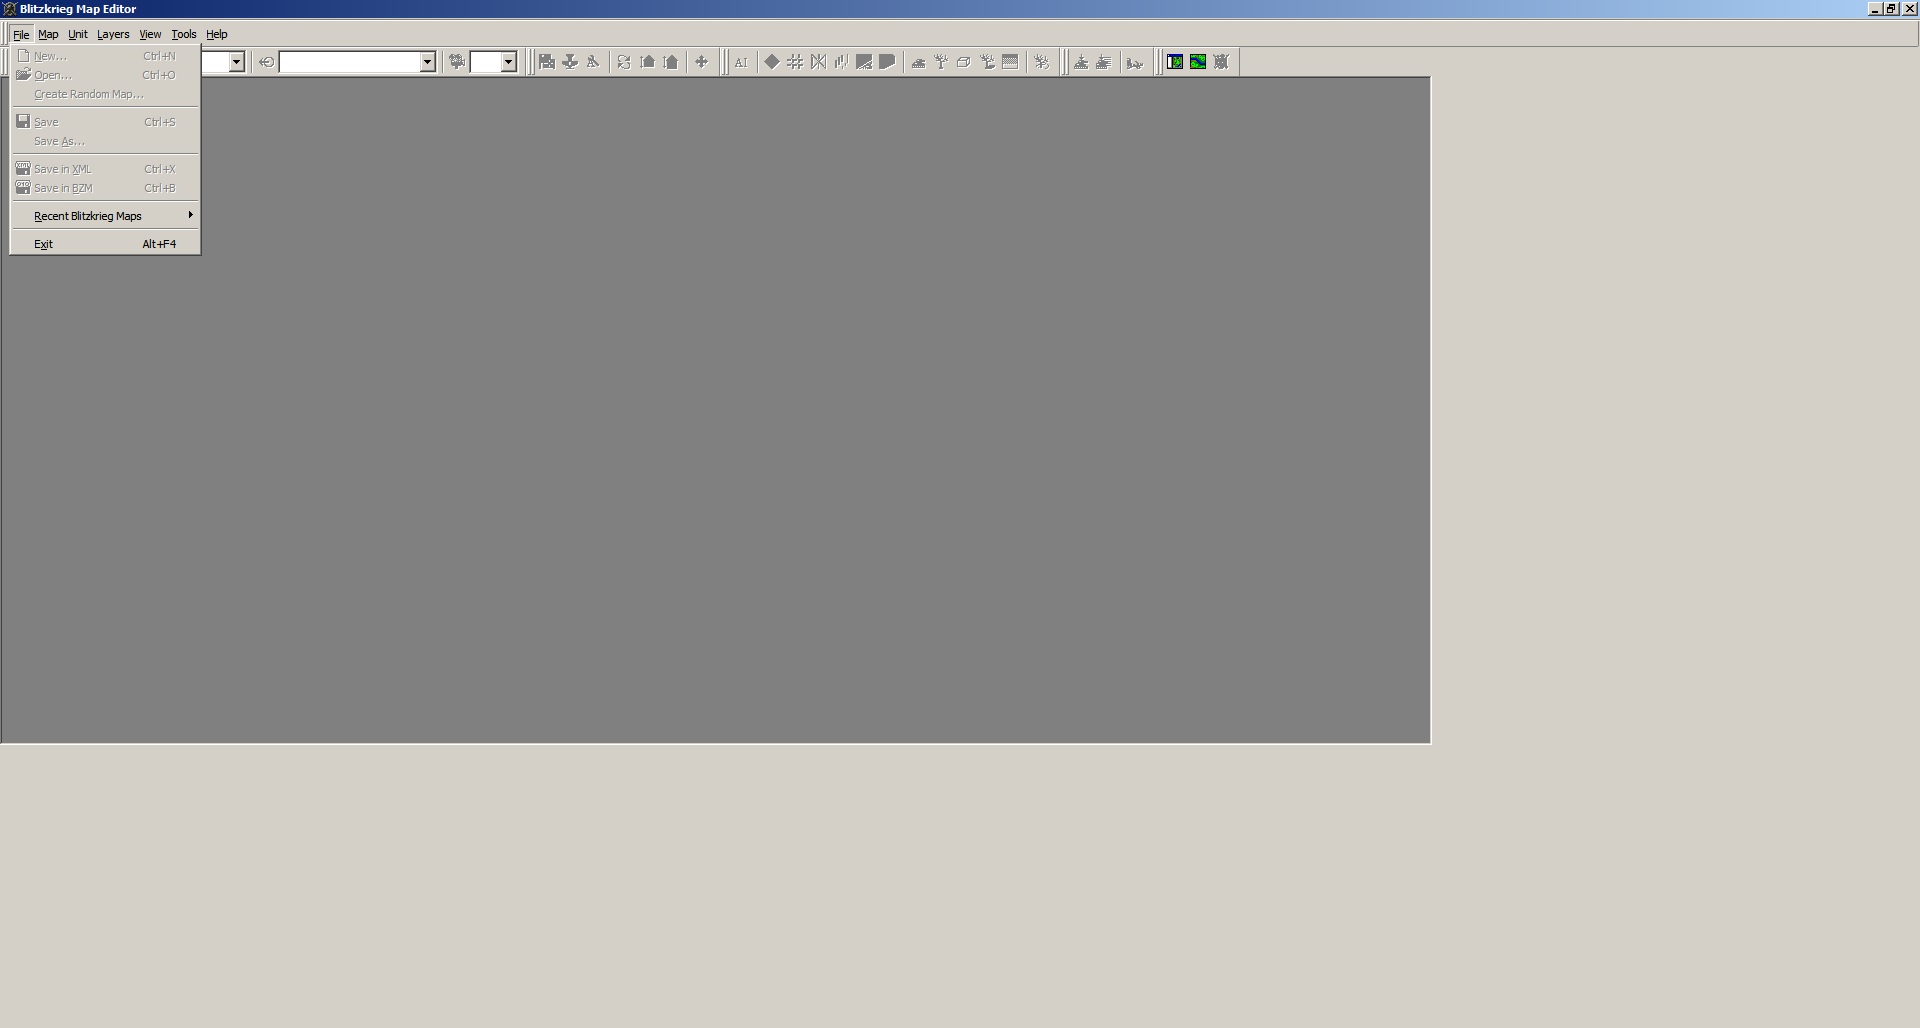The height and width of the screenshot is (1028, 1920).
Task: Open the Unit menu
Action: click(77, 34)
